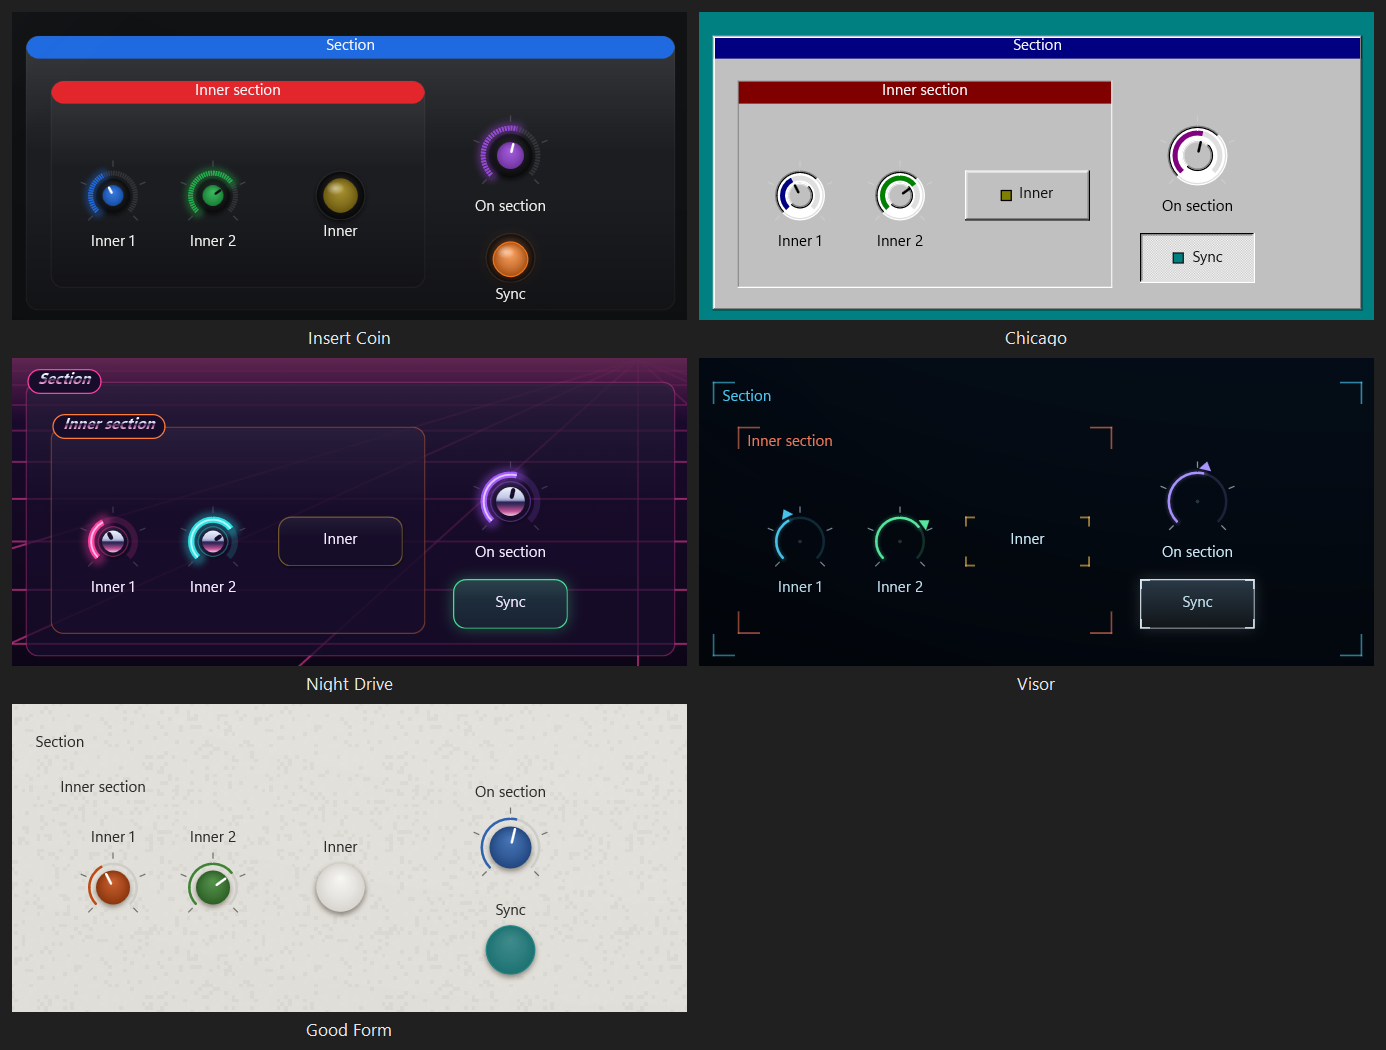Click the green Inner 2 knob in Insert Coin
1386x1050 pixels.
[213, 195]
